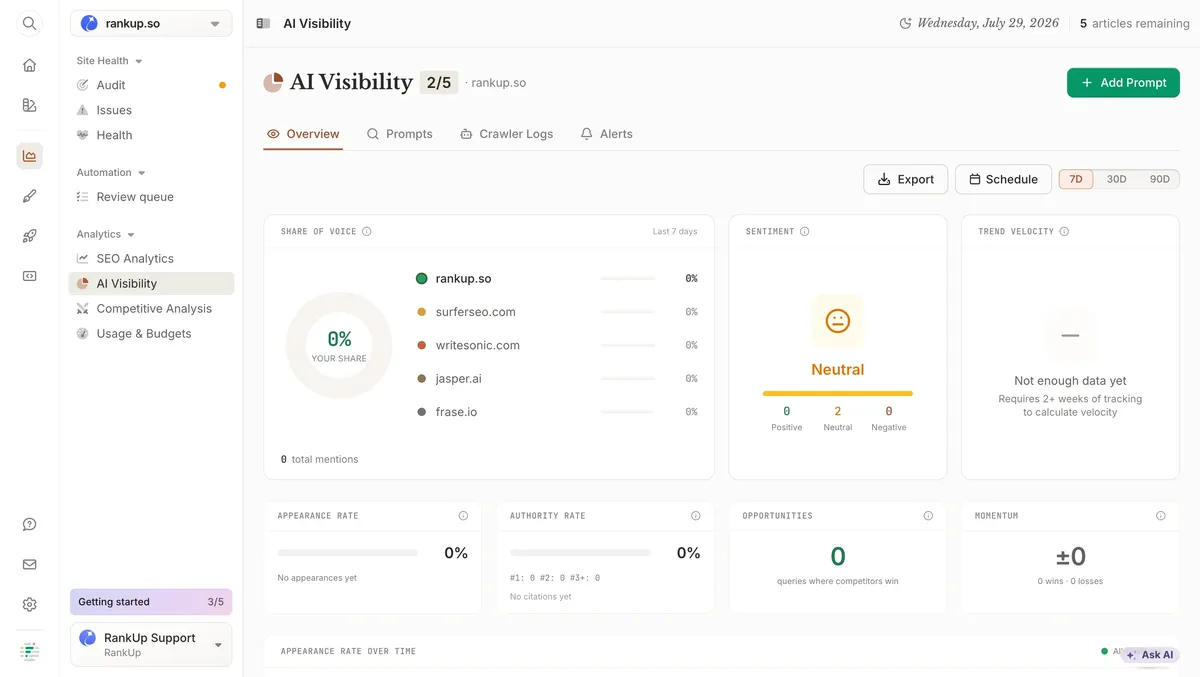Switch to the Crawler Logs tab
The height and width of the screenshot is (677, 1200).
[x=507, y=134]
